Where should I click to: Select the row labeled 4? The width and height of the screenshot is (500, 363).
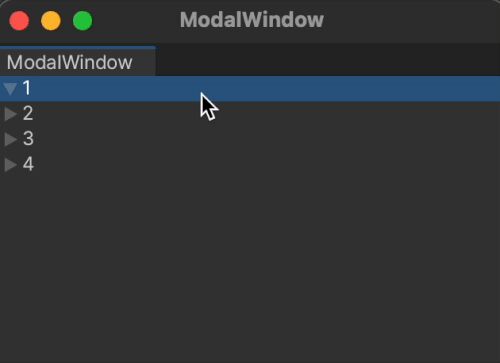250,165
